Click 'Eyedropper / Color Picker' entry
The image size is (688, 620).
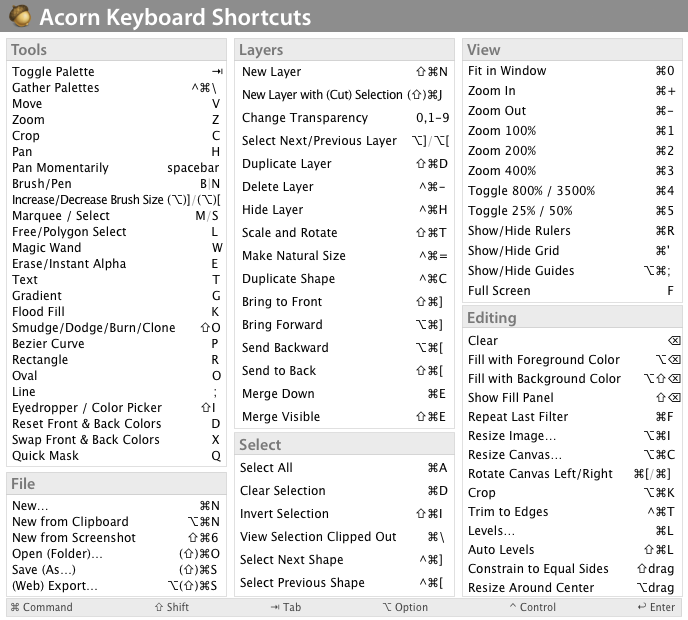116,408
